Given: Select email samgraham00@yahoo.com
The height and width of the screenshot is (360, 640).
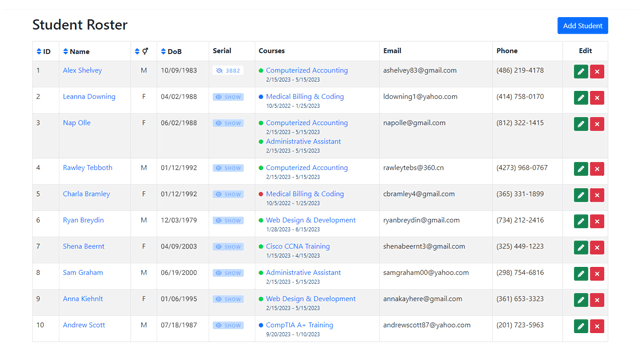Looking at the screenshot, I should coord(426,272).
